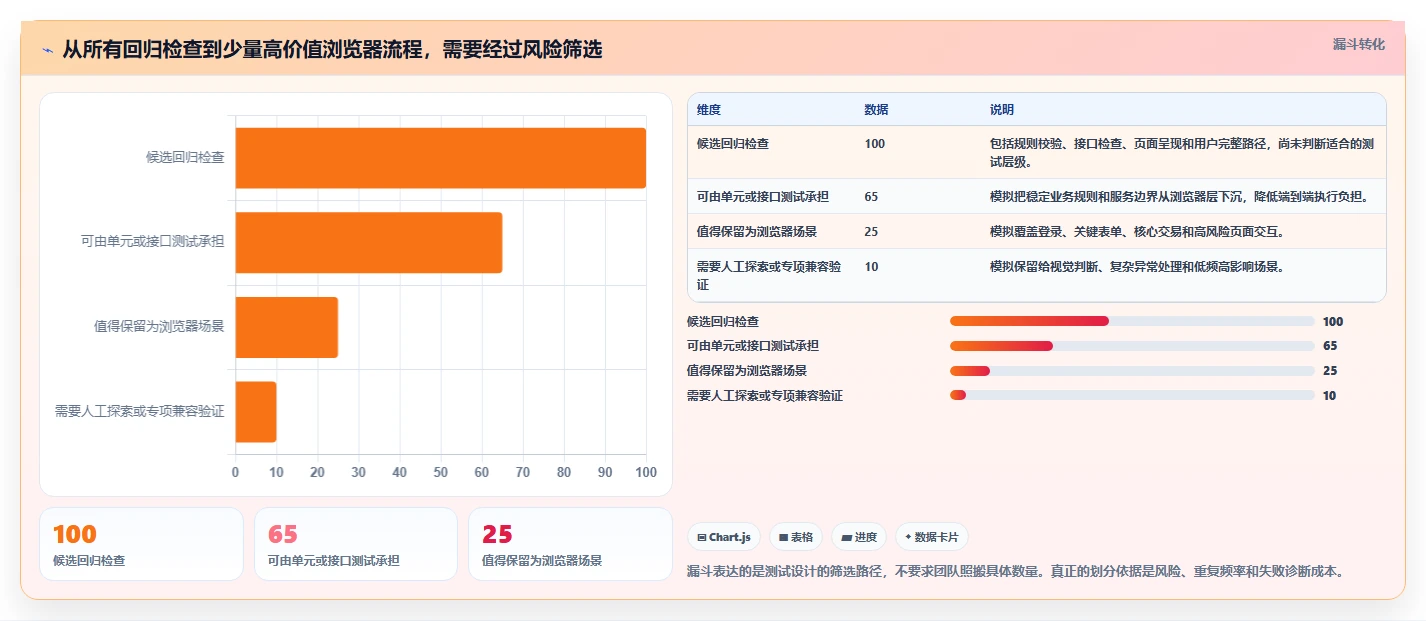Image resolution: width=1426 pixels, height=621 pixels.
Task: Click the table value 10
Action: tap(871, 267)
